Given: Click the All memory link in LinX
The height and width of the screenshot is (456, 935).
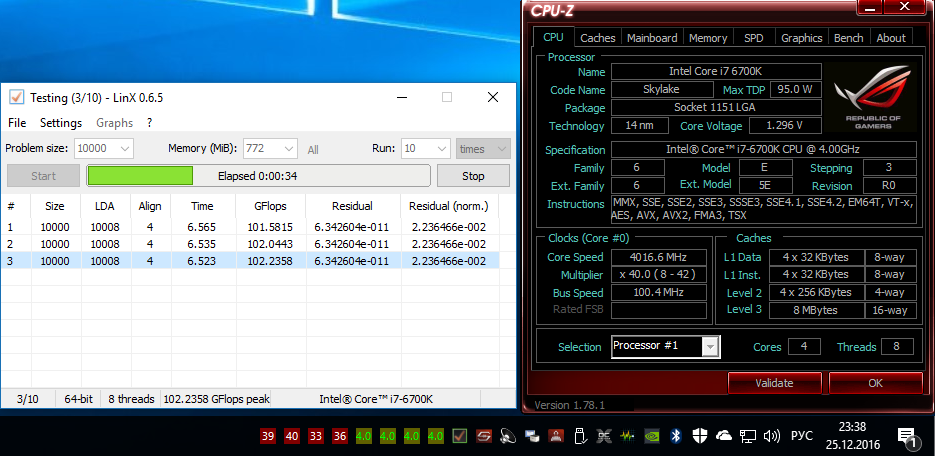Looking at the screenshot, I should [313, 150].
